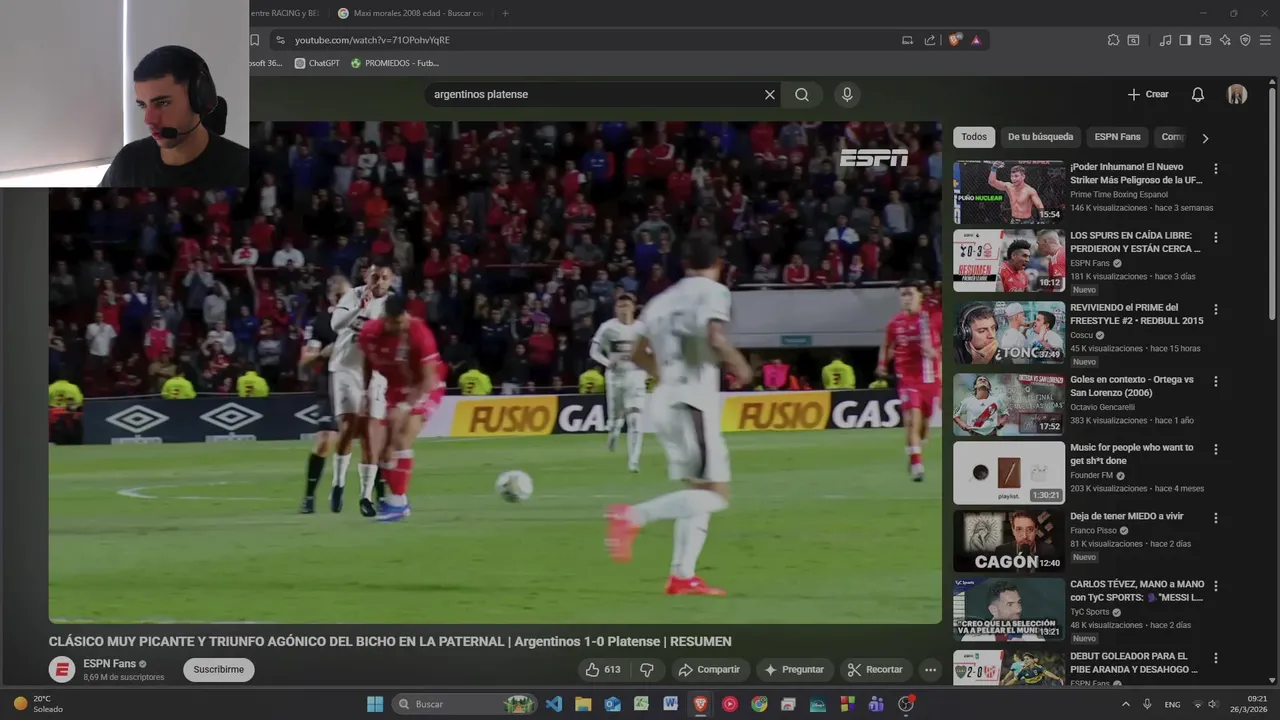Image resolution: width=1280 pixels, height=720 pixels.
Task: Click the Recortar button
Action: point(874,670)
